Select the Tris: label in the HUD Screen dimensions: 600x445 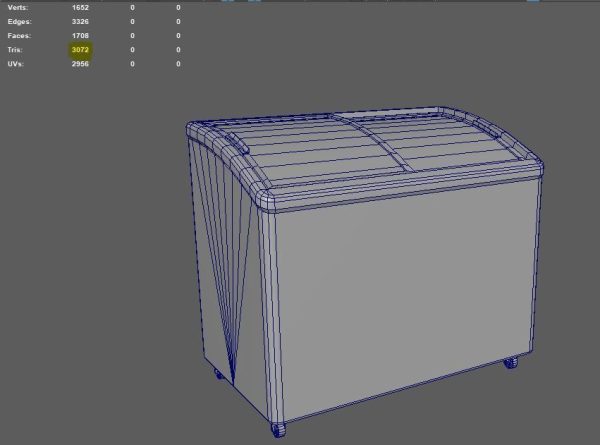point(15,50)
